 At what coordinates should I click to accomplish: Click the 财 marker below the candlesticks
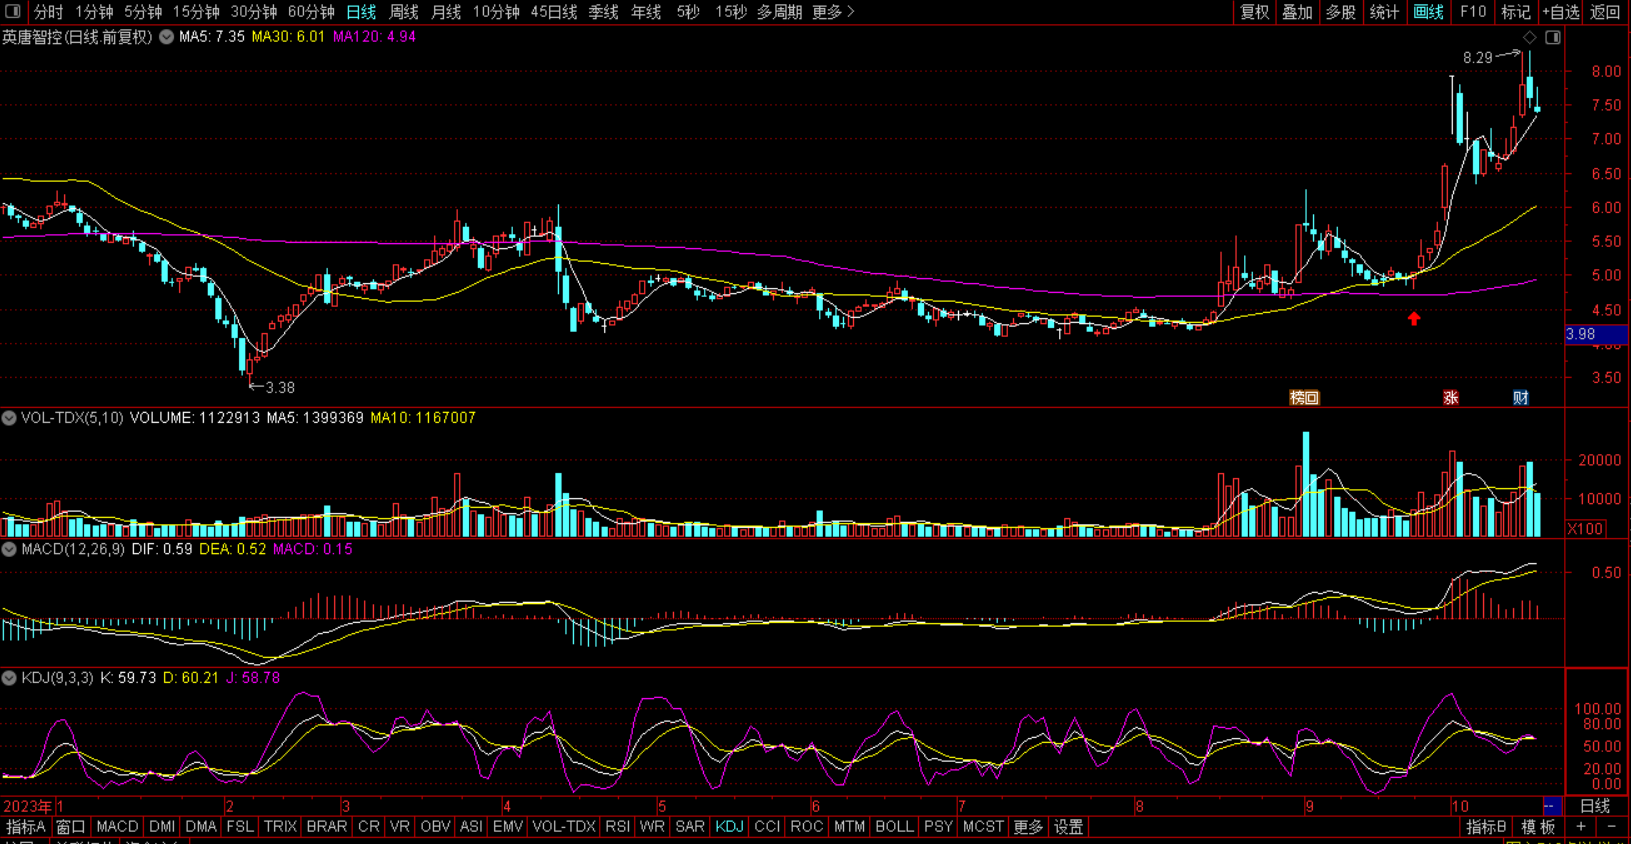click(x=1521, y=398)
